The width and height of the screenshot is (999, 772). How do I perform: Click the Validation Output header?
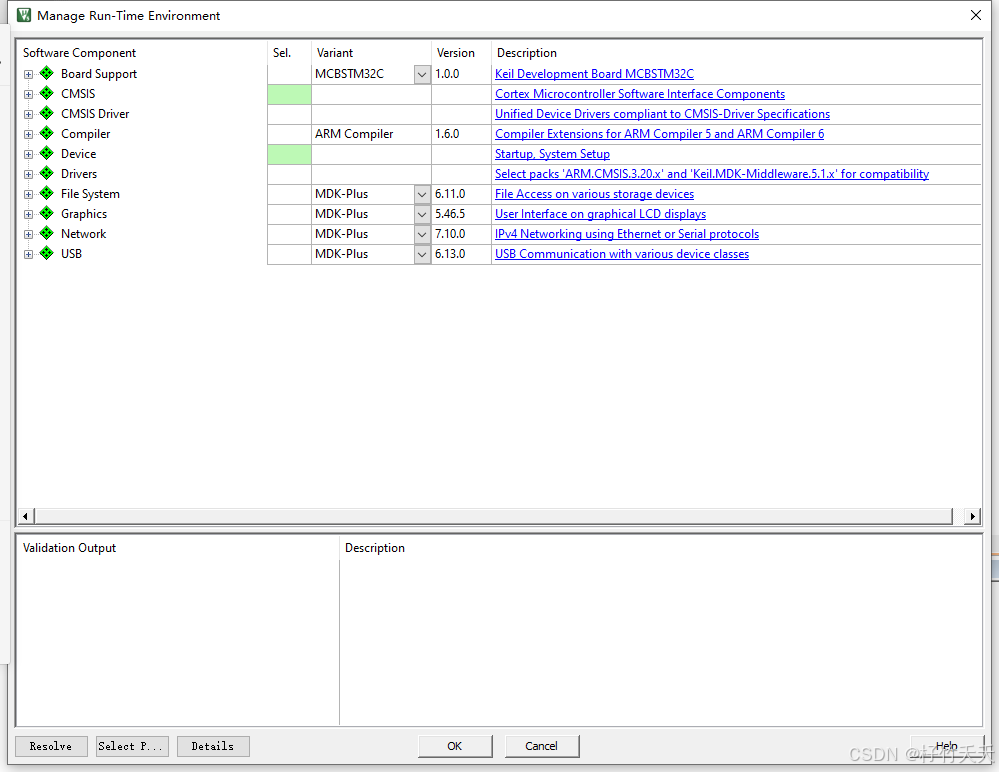[x=69, y=548]
